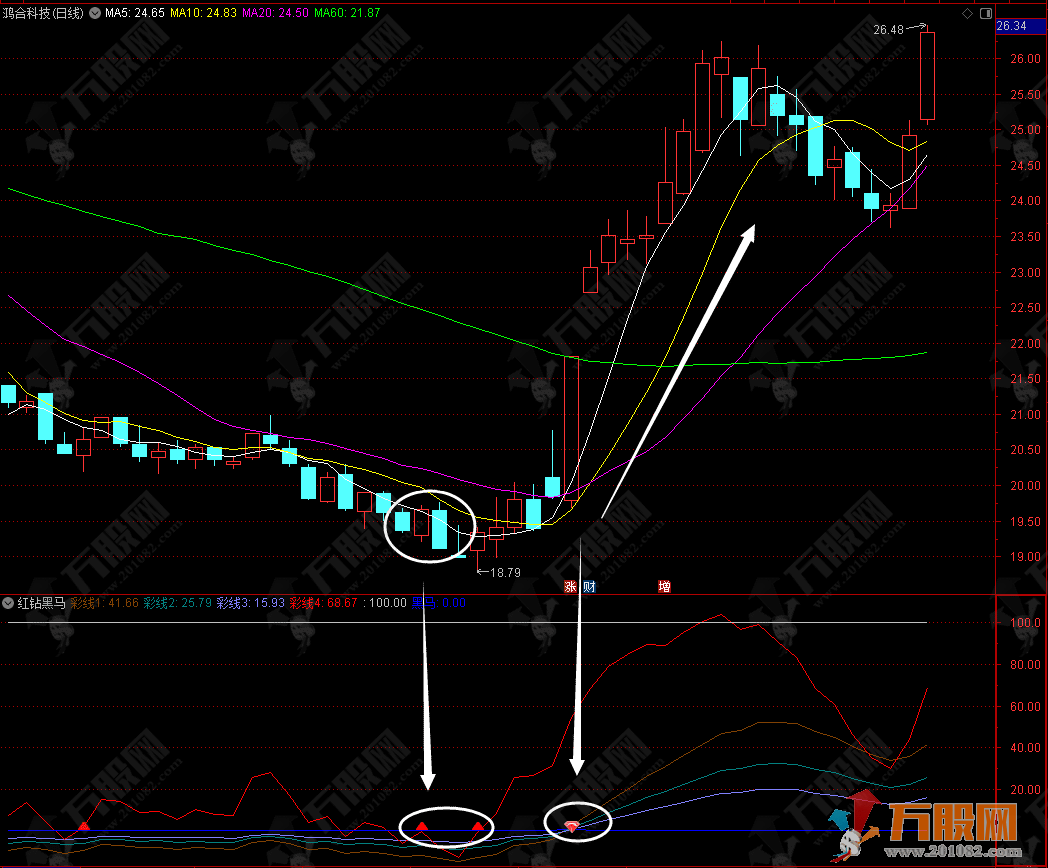Click the 18.79 low price annotation
Screen dimensions: 1048x868
point(505,573)
